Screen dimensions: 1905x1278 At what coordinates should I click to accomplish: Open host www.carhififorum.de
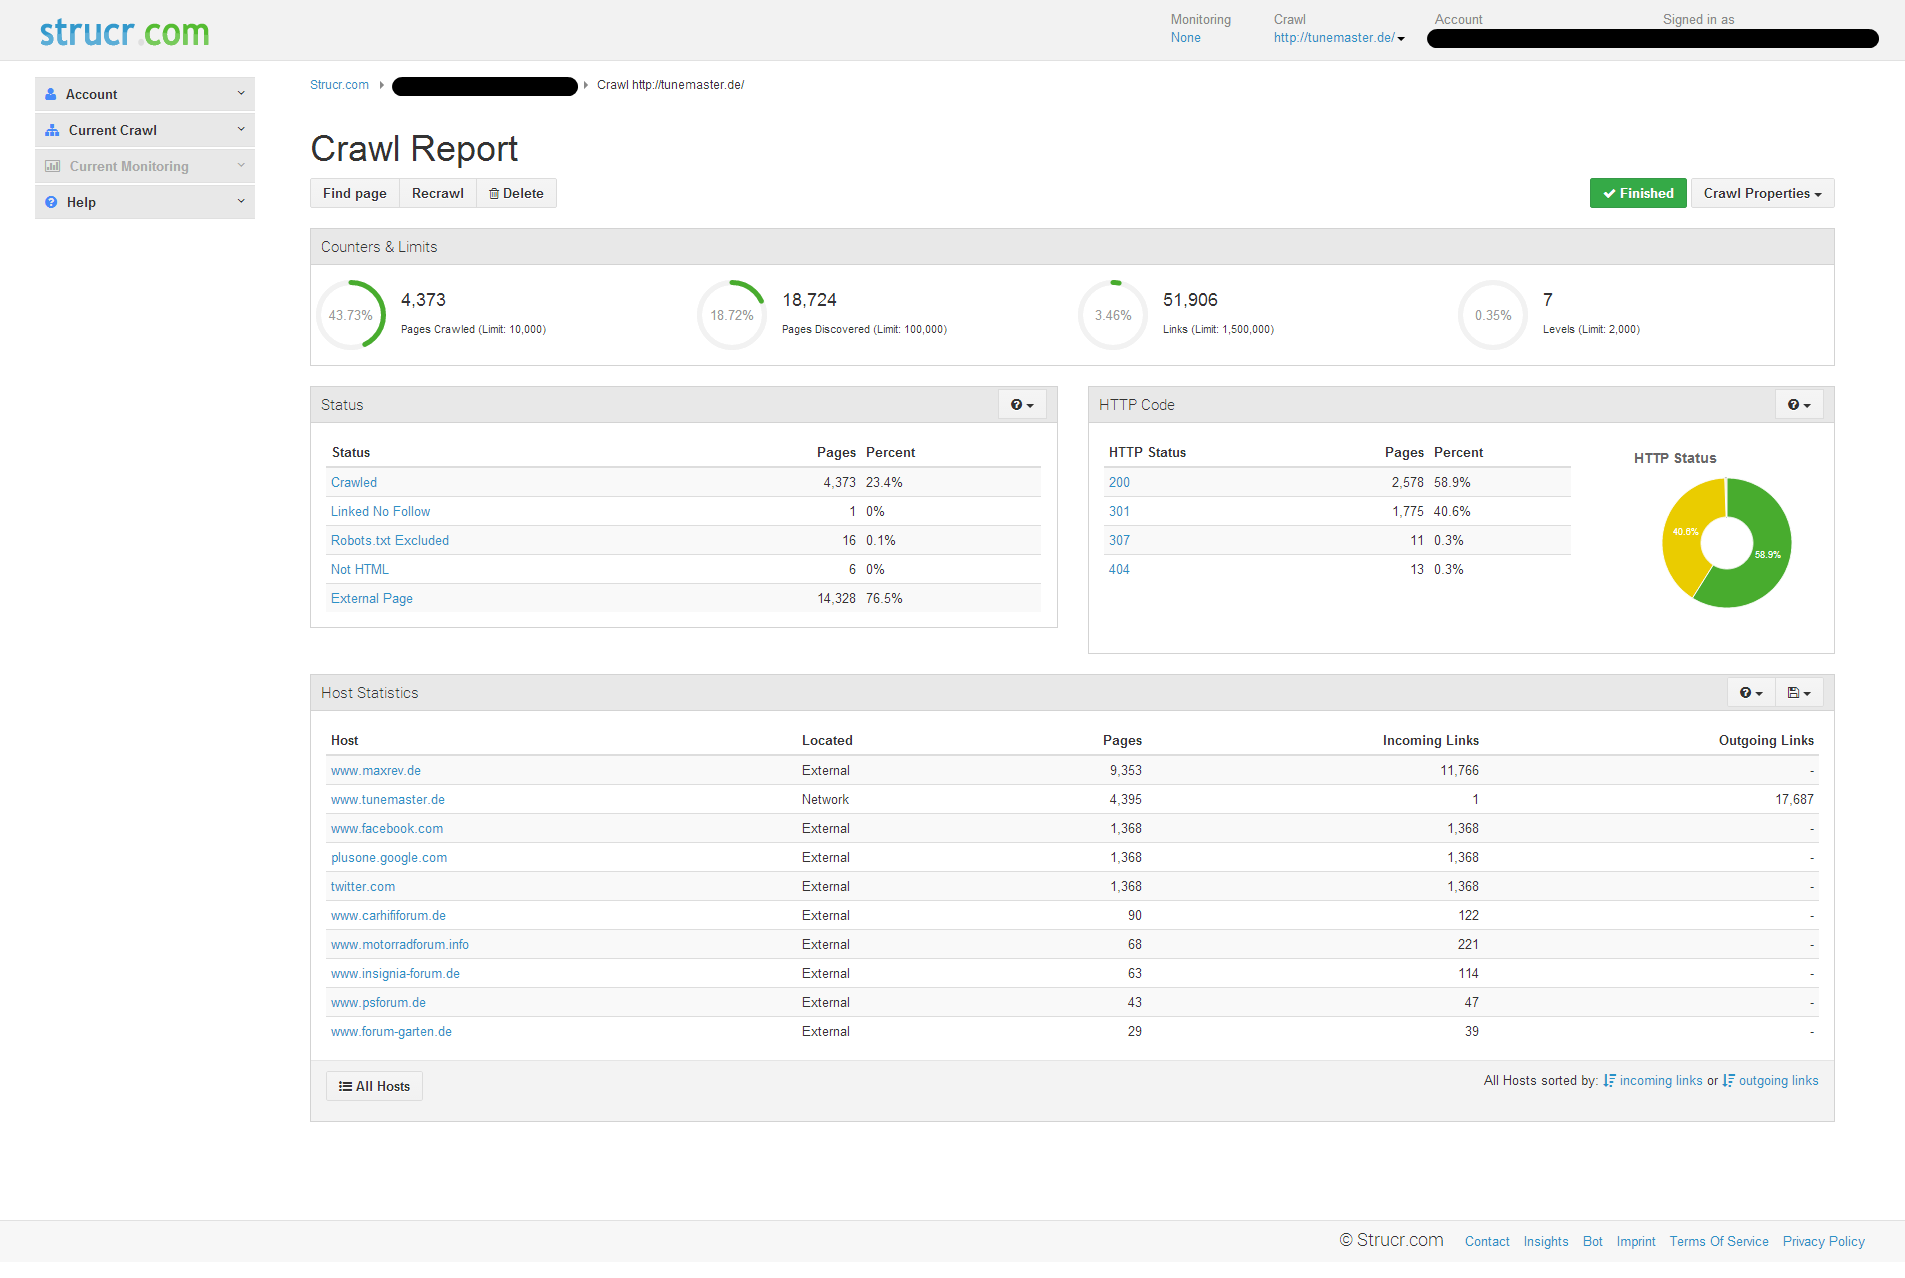point(389,915)
